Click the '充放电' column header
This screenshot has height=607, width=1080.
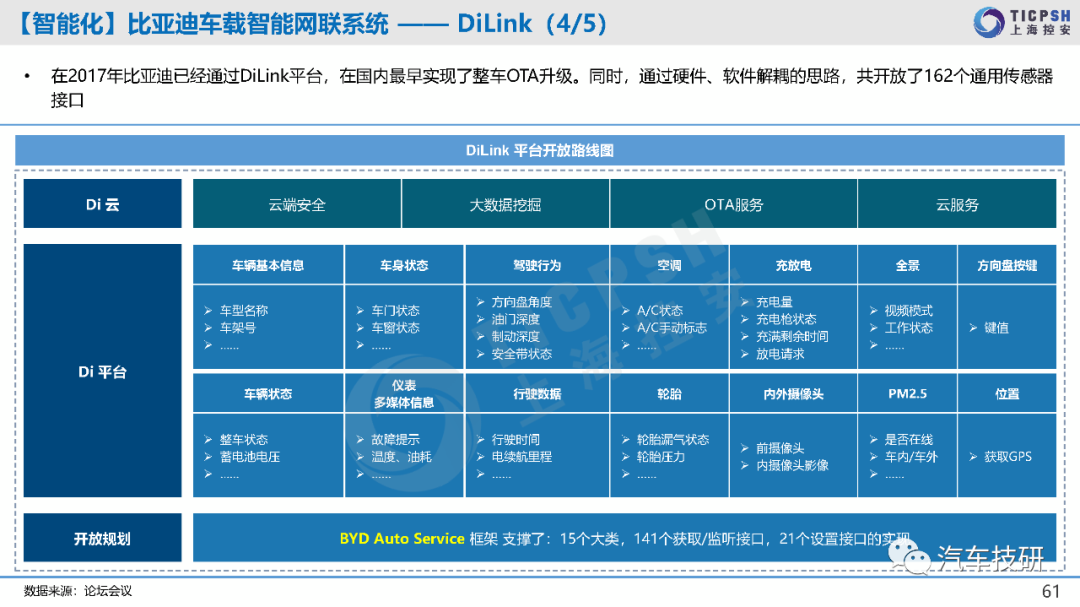pyautogui.click(x=793, y=265)
